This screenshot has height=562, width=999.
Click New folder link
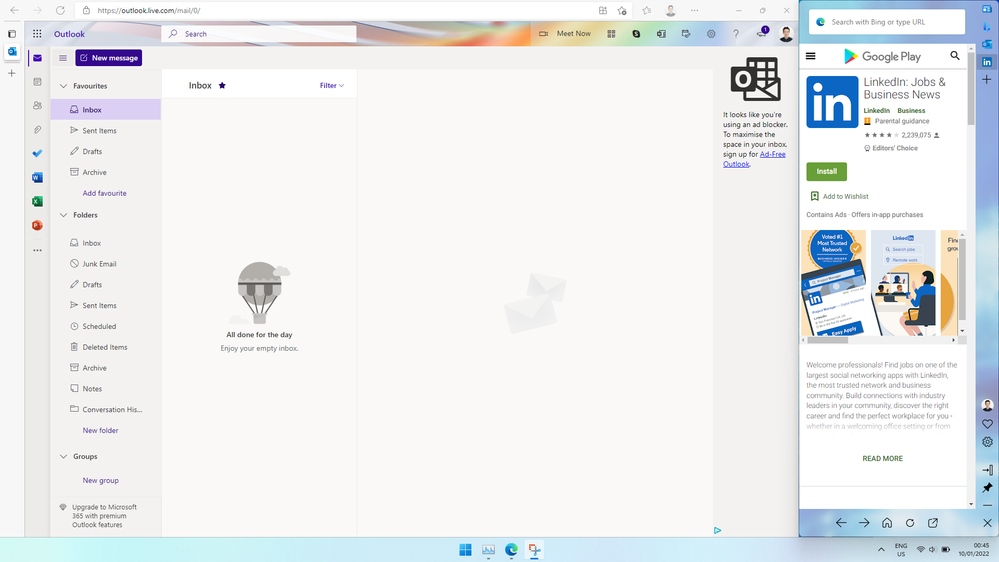[x=100, y=431]
